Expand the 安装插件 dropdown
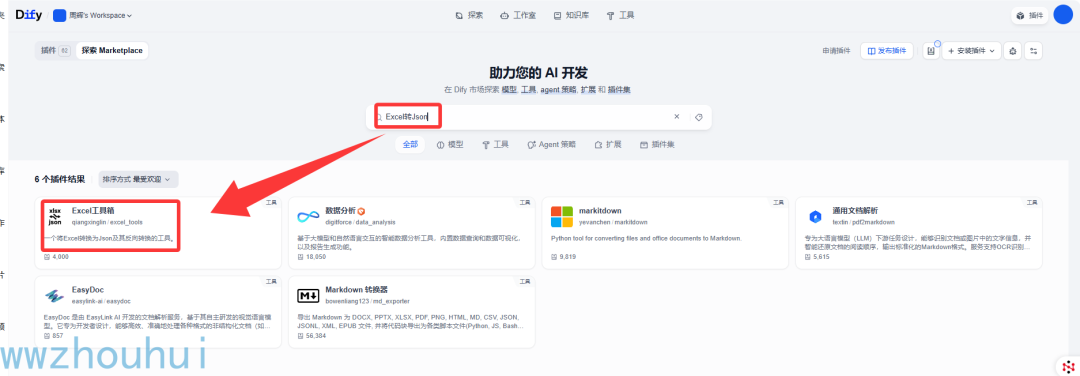 tap(971, 51)
